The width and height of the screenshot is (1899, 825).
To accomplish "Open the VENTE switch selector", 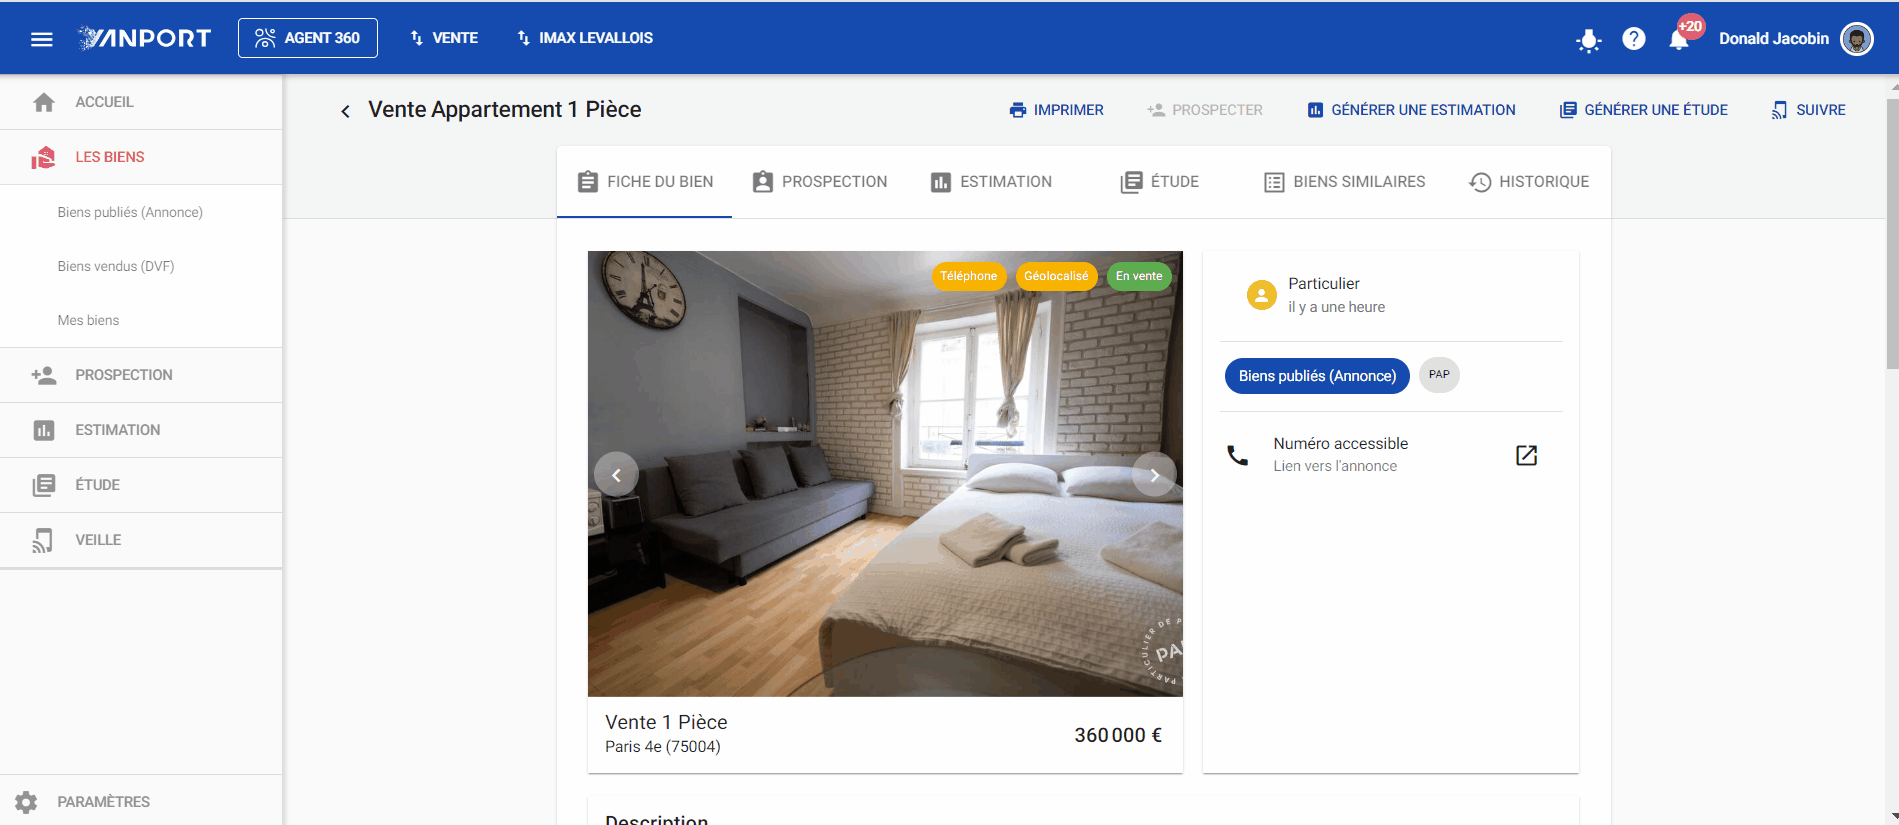I will click(443, 38).
